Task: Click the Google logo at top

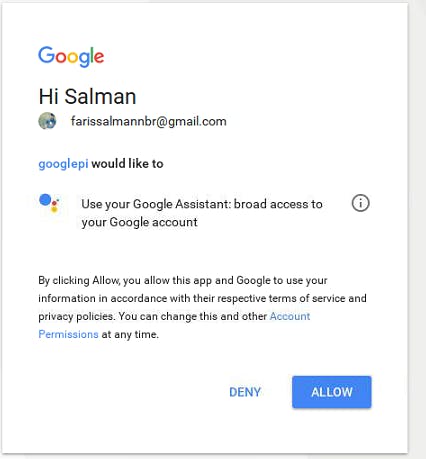Action: click(71, 56)
